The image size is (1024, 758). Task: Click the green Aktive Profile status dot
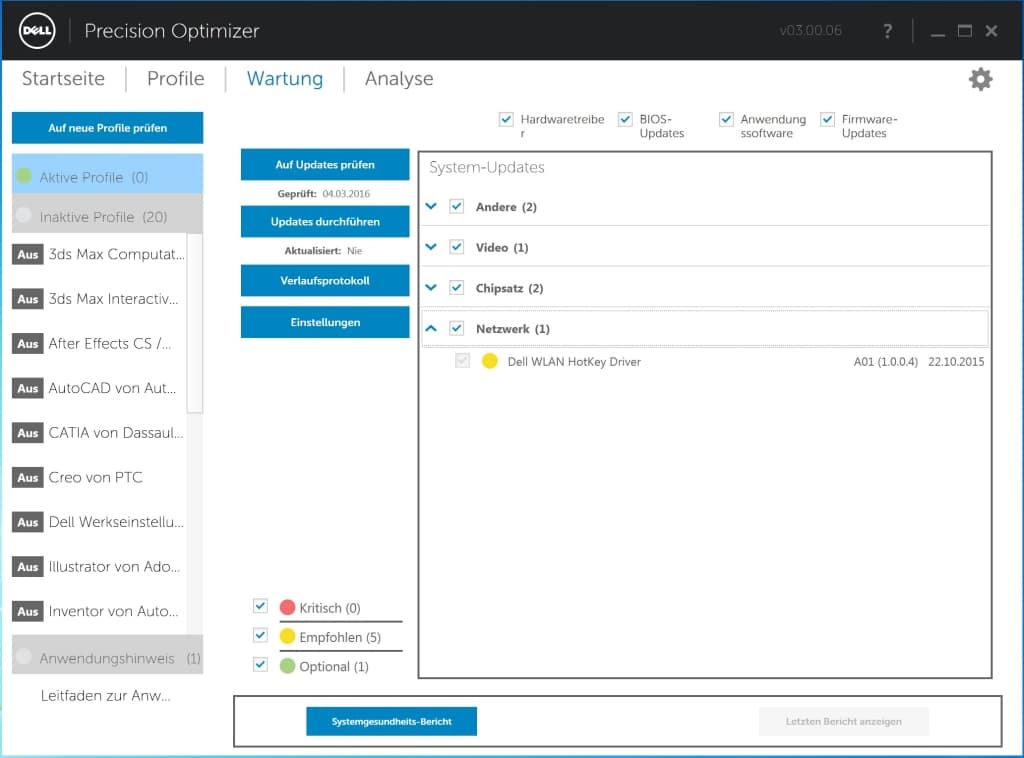tap(24, 176)
